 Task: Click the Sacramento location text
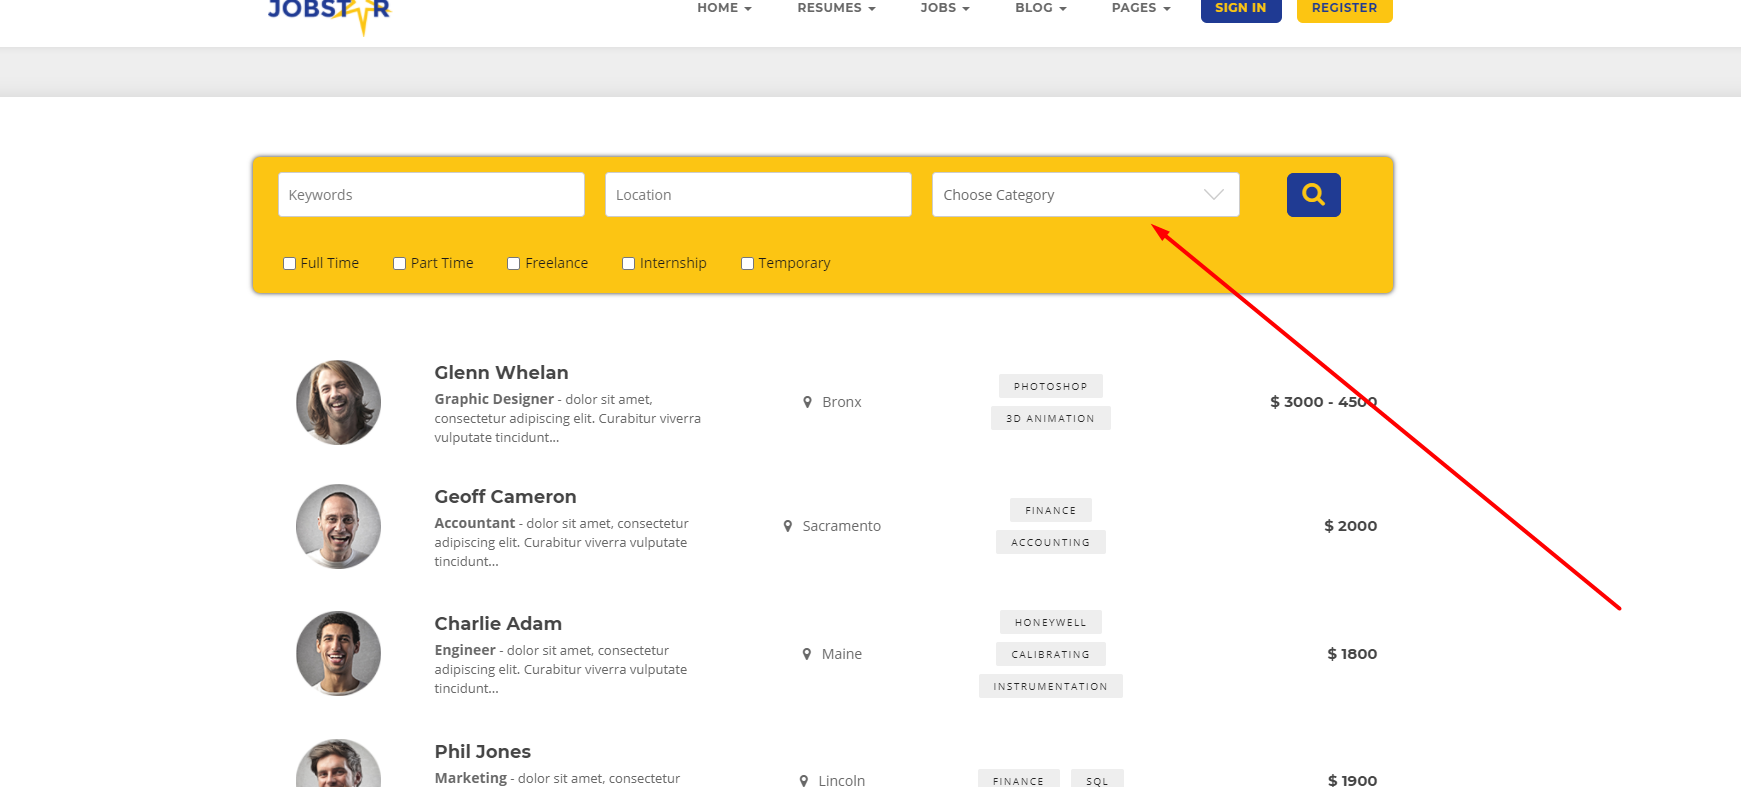coord(841,526)
